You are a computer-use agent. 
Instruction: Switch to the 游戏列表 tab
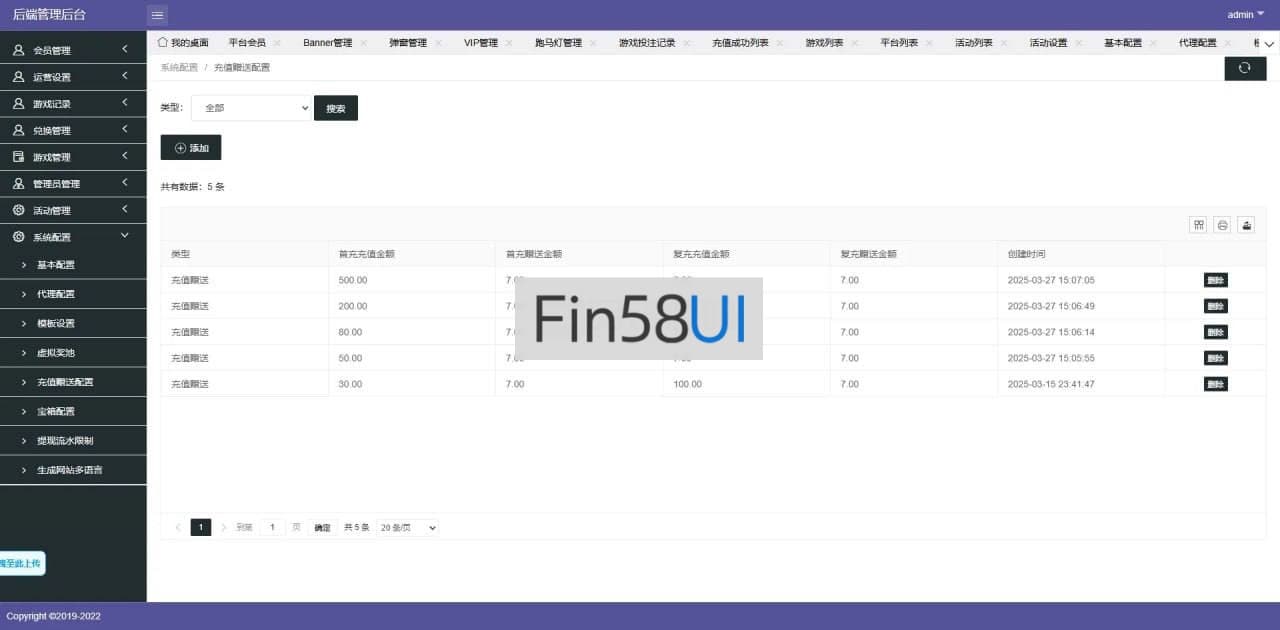[x=824, y=43]
